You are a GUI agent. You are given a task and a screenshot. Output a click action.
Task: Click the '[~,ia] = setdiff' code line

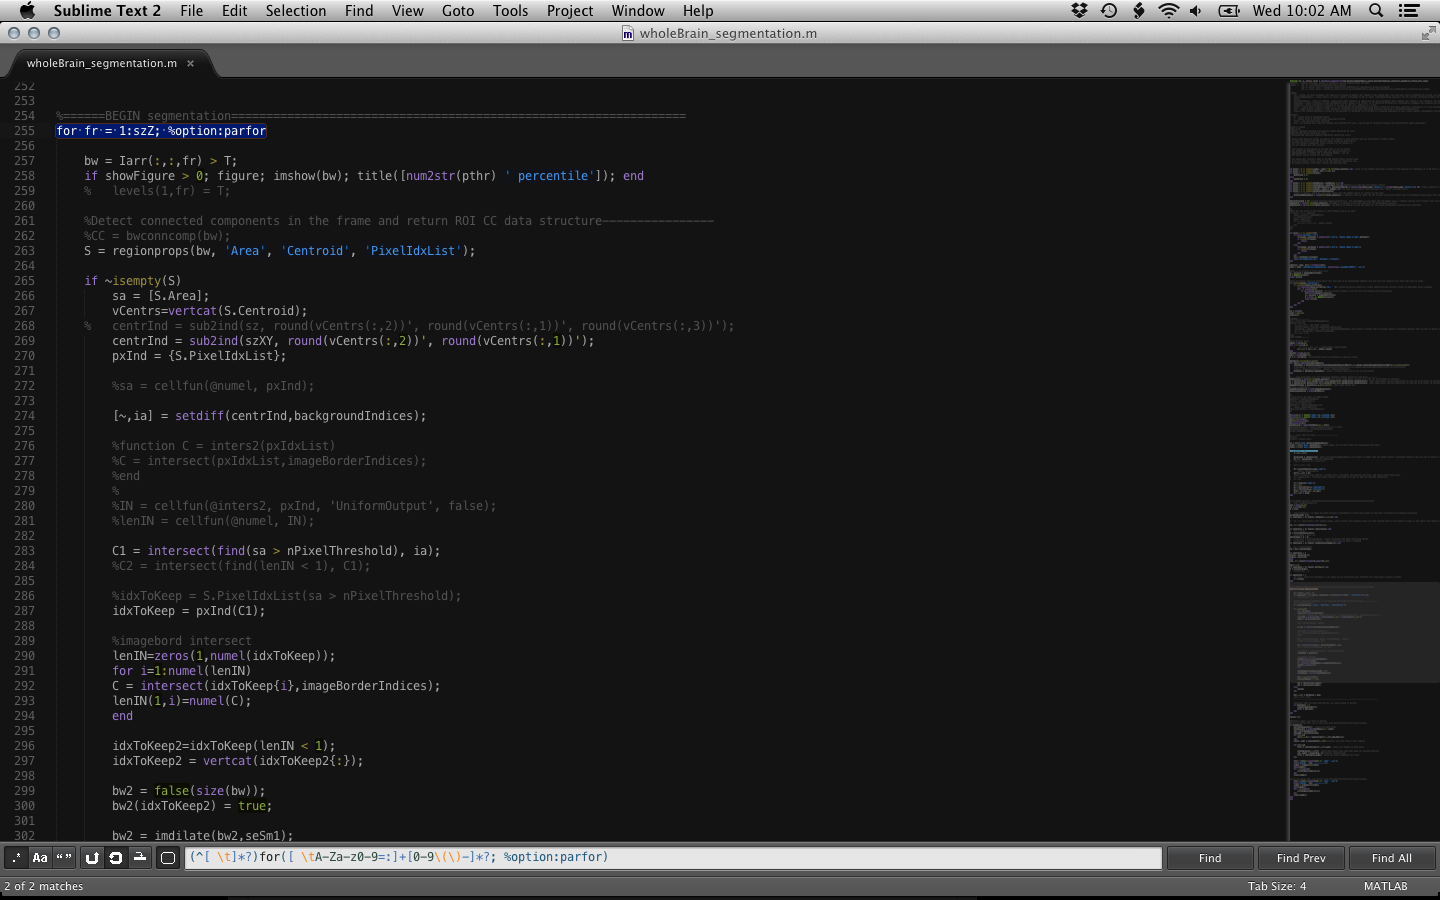tap(269, 416)
